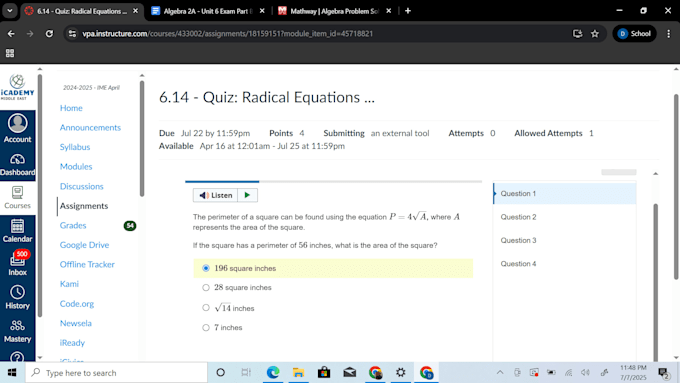Open the Code.org link
Image resolution: width=680 pixels, height=383 pixels.
(77, 304)
